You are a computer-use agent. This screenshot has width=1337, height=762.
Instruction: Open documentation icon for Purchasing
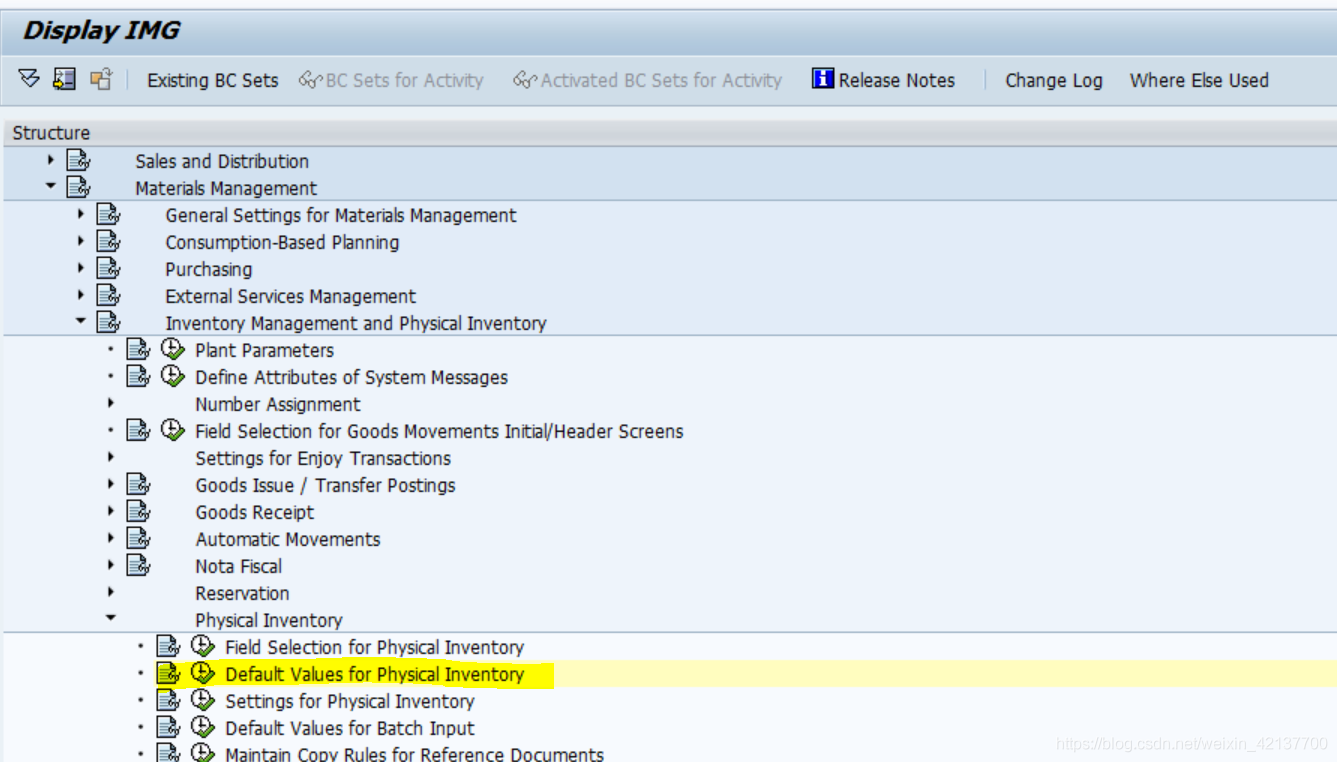[x=108, y=268]
